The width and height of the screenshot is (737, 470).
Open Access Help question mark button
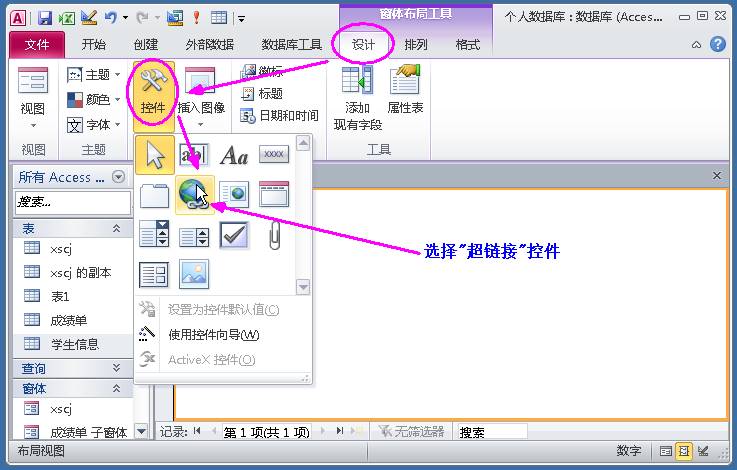coord(718,45)
